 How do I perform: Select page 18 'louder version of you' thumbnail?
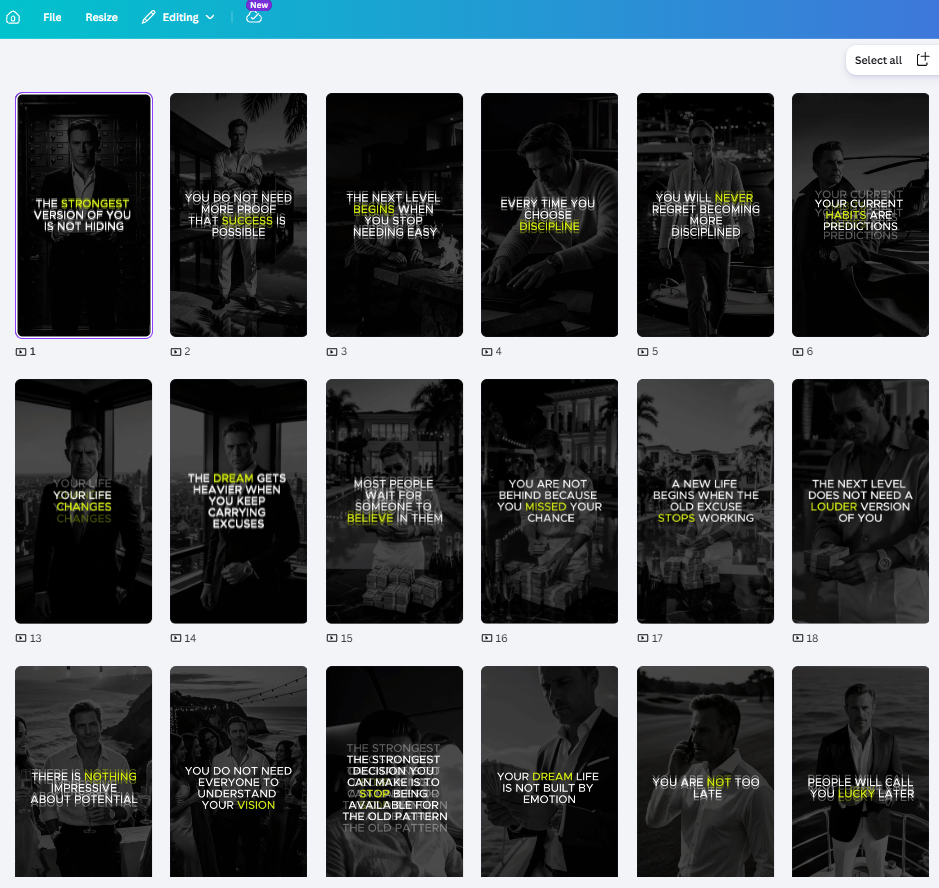point(860,501)
